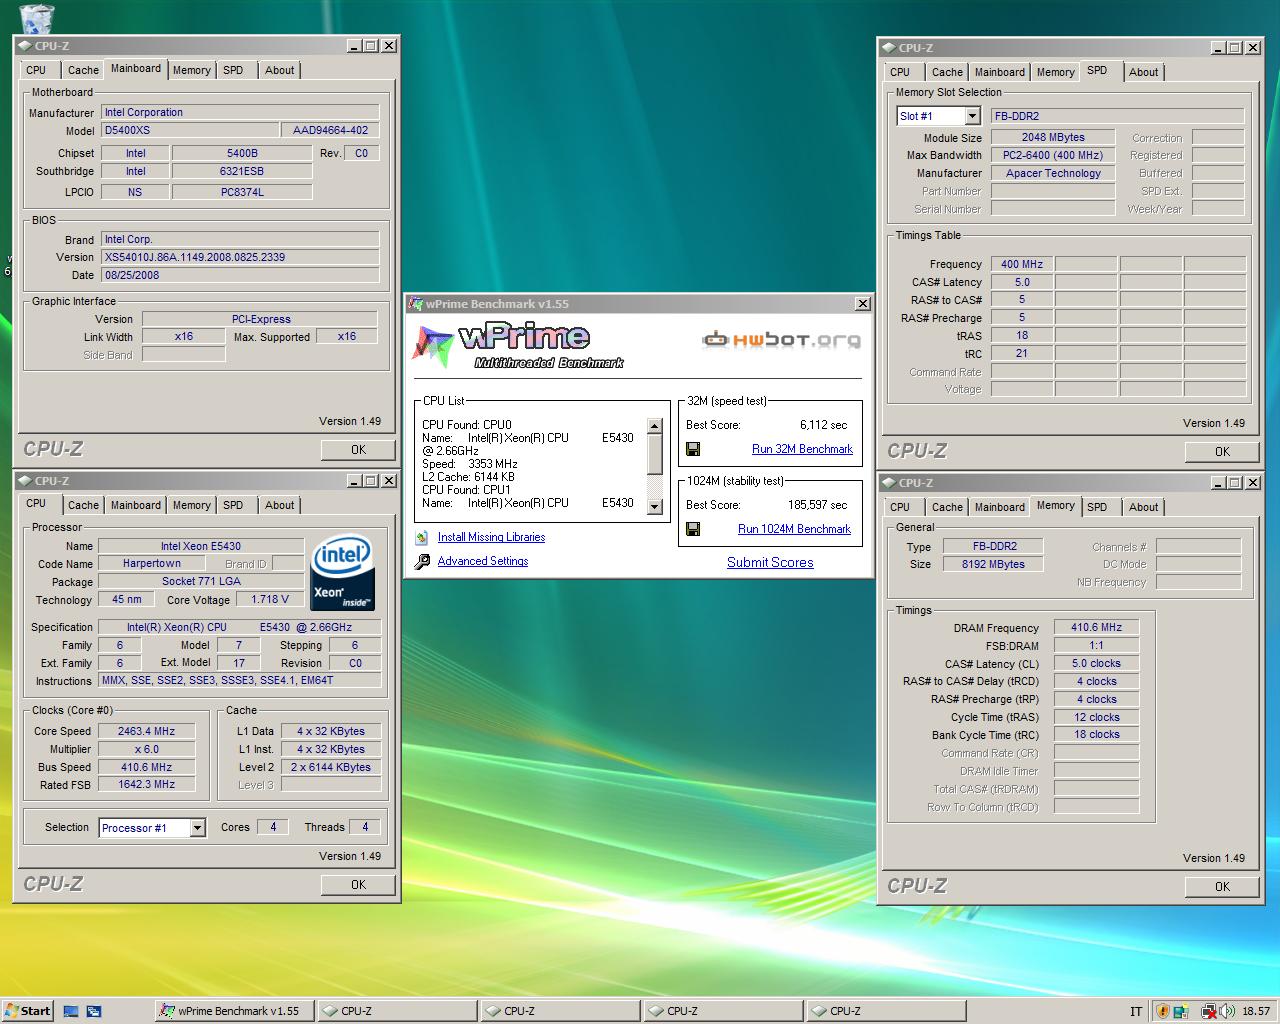The width and height of the screenshot is (1280, 1024).
Task: Click the Harpertown code name field
Action: pyautogui.click(x=152, y=564)
